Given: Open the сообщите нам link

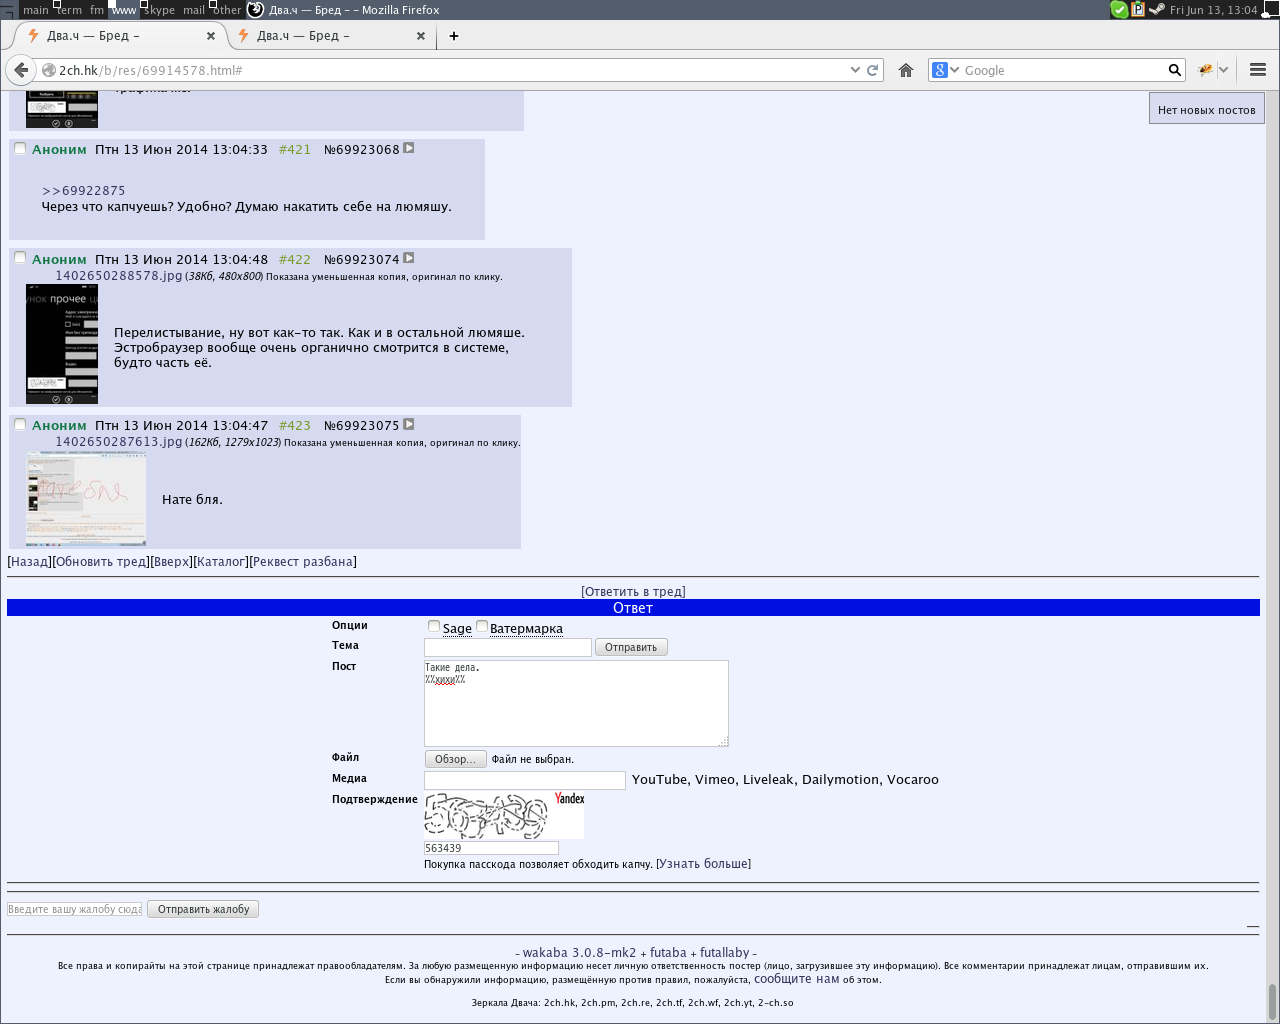Looking at the screenshot, I should 797,979.
